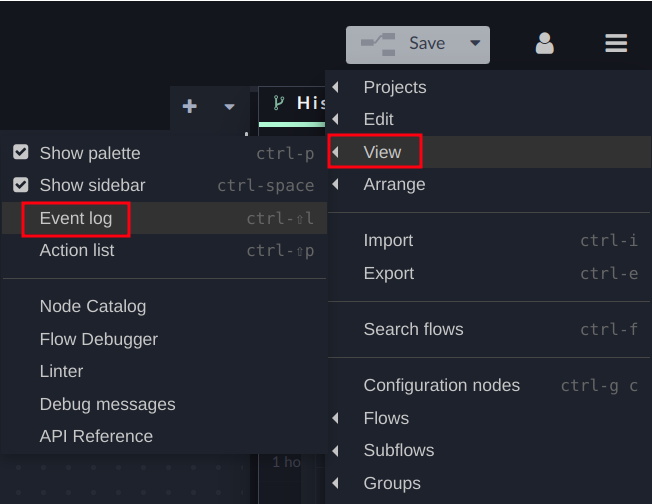Screen dimensions: 652x504
Task: Click Import in the main menu
Action: point(388,240)
